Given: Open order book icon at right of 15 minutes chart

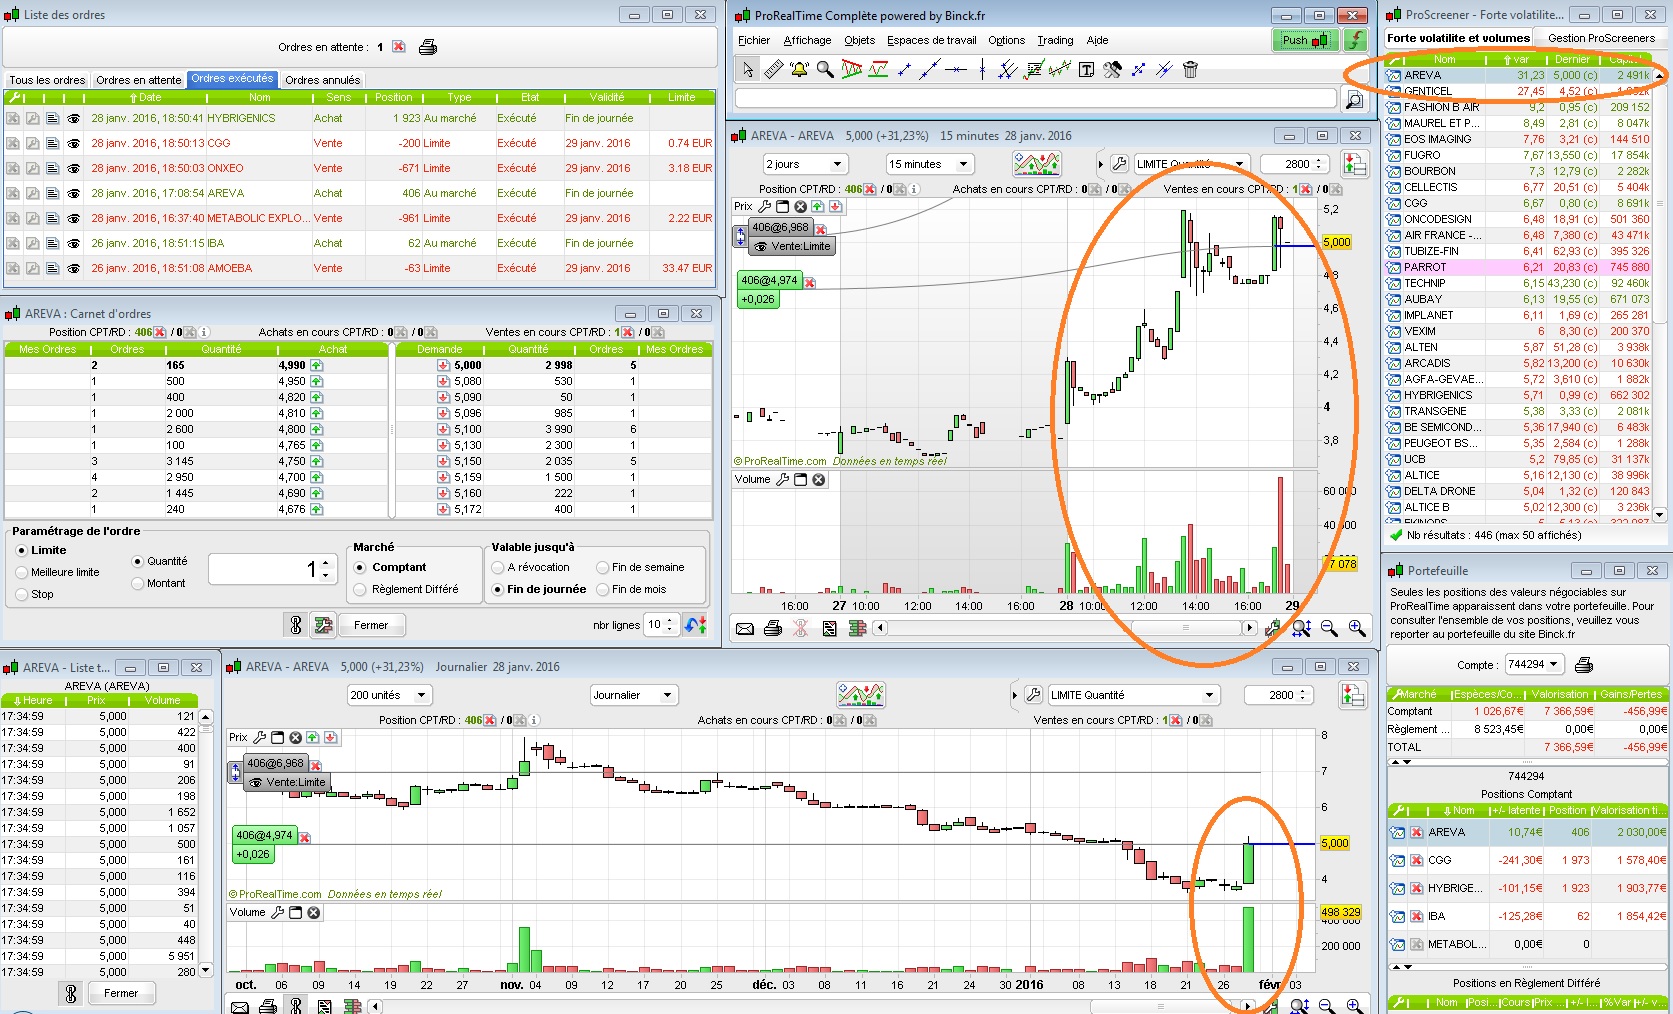Looking at the screenshot, I should coord(1355,164).
